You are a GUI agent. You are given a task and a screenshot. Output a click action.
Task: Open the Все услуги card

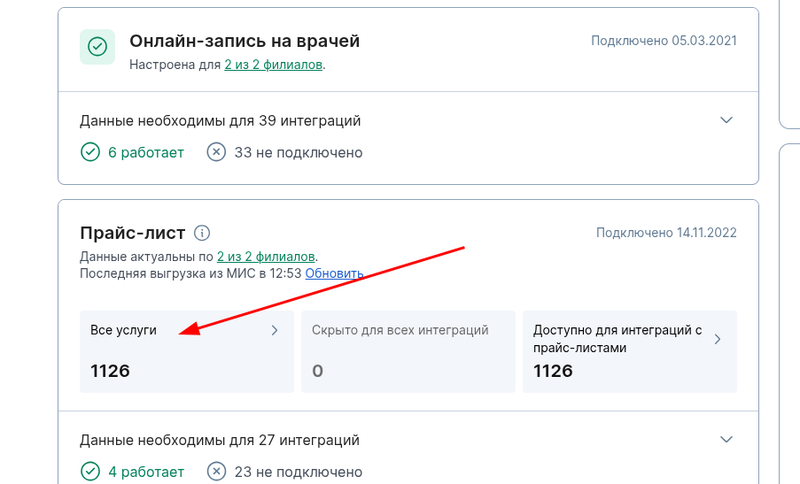tap(187, 351)
